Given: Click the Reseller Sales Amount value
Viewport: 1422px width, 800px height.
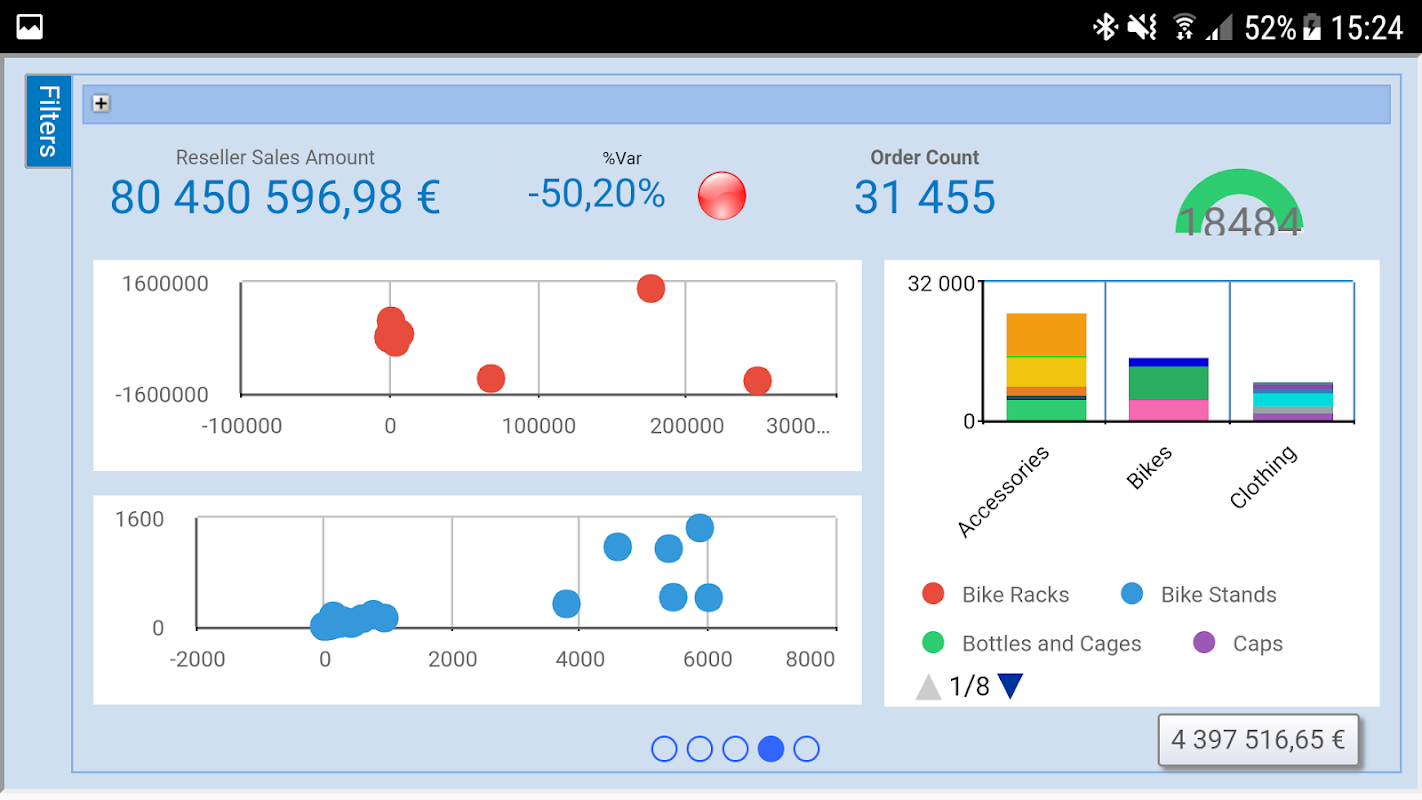Looking at the screenshot, I should [275, 197].
